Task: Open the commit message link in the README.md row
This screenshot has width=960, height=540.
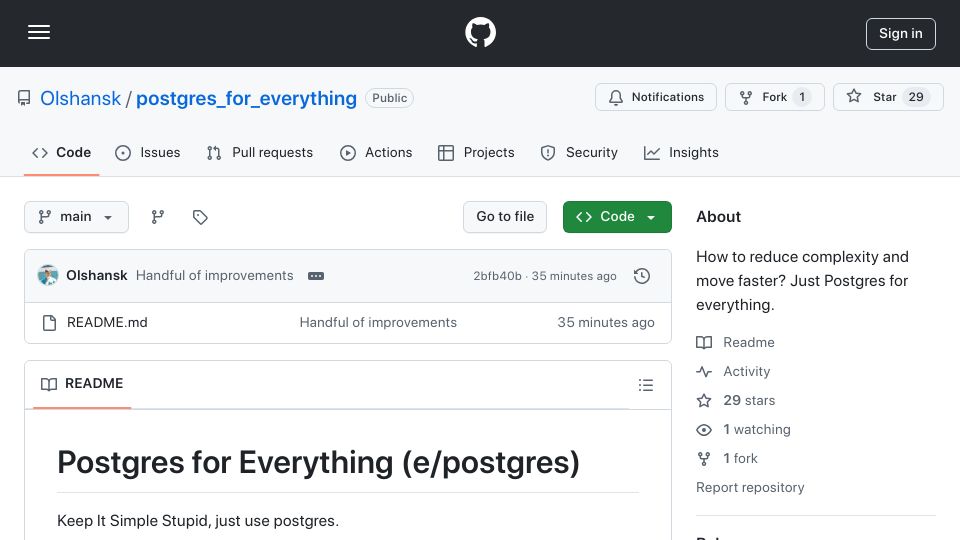Action: point(378,323)
